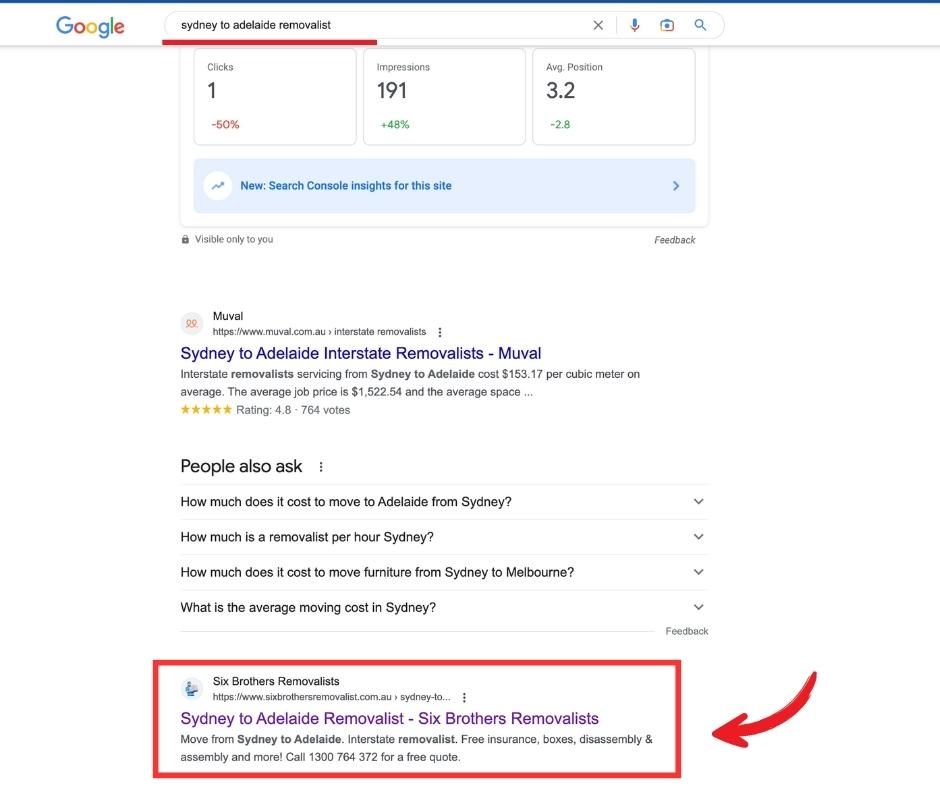Image resolution: width=940 pixels, height=788 pixels.
Task: Click the Six Brothers Removalists favicon
Action: pos(192,688)
